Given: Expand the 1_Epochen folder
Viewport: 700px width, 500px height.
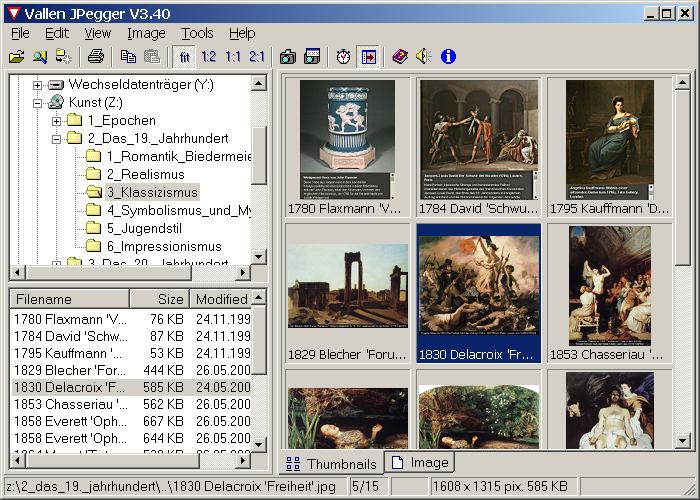Looking at the screenshot, I should tap(57, 121).
